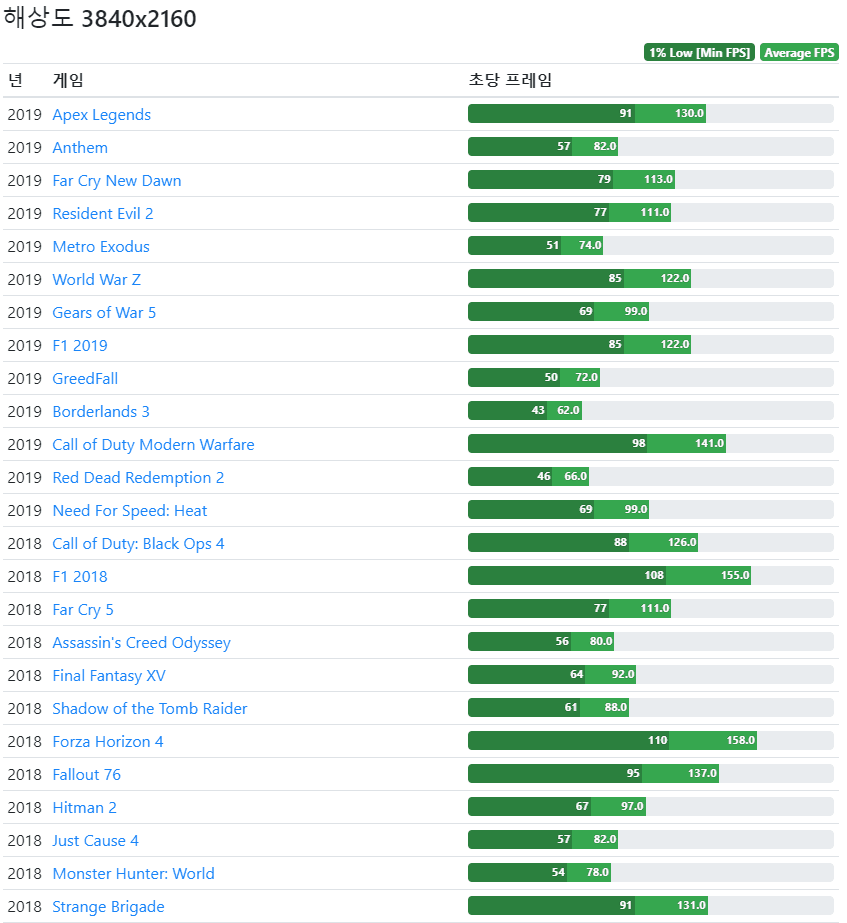847x923 pixels.
Task: Open the Anthem game link
Action: 80,147
